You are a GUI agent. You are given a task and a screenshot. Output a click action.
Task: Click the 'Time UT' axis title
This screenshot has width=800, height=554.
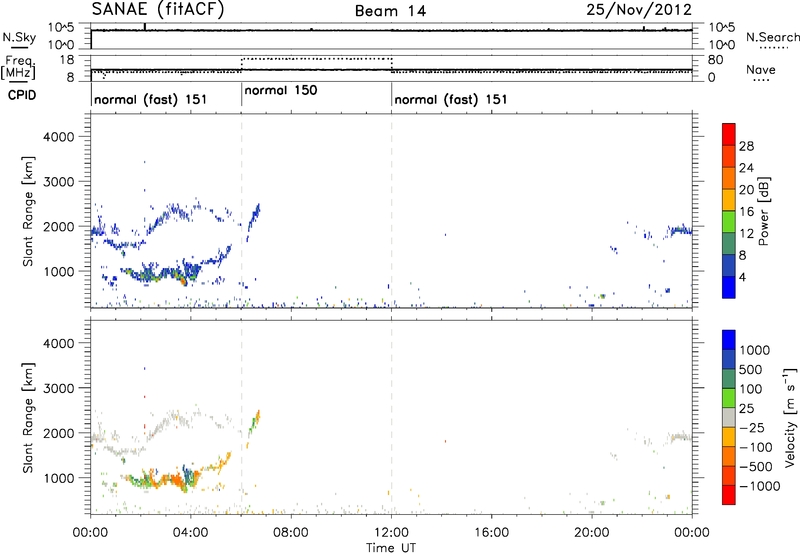coord(391,548)
